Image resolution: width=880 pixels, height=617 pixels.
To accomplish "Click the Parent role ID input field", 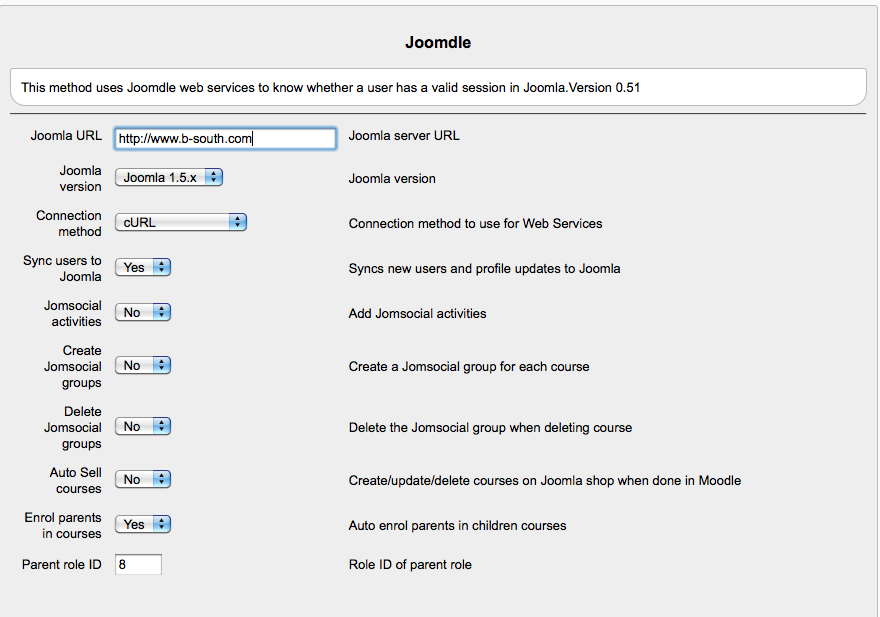I will click(x=138, y=565).
